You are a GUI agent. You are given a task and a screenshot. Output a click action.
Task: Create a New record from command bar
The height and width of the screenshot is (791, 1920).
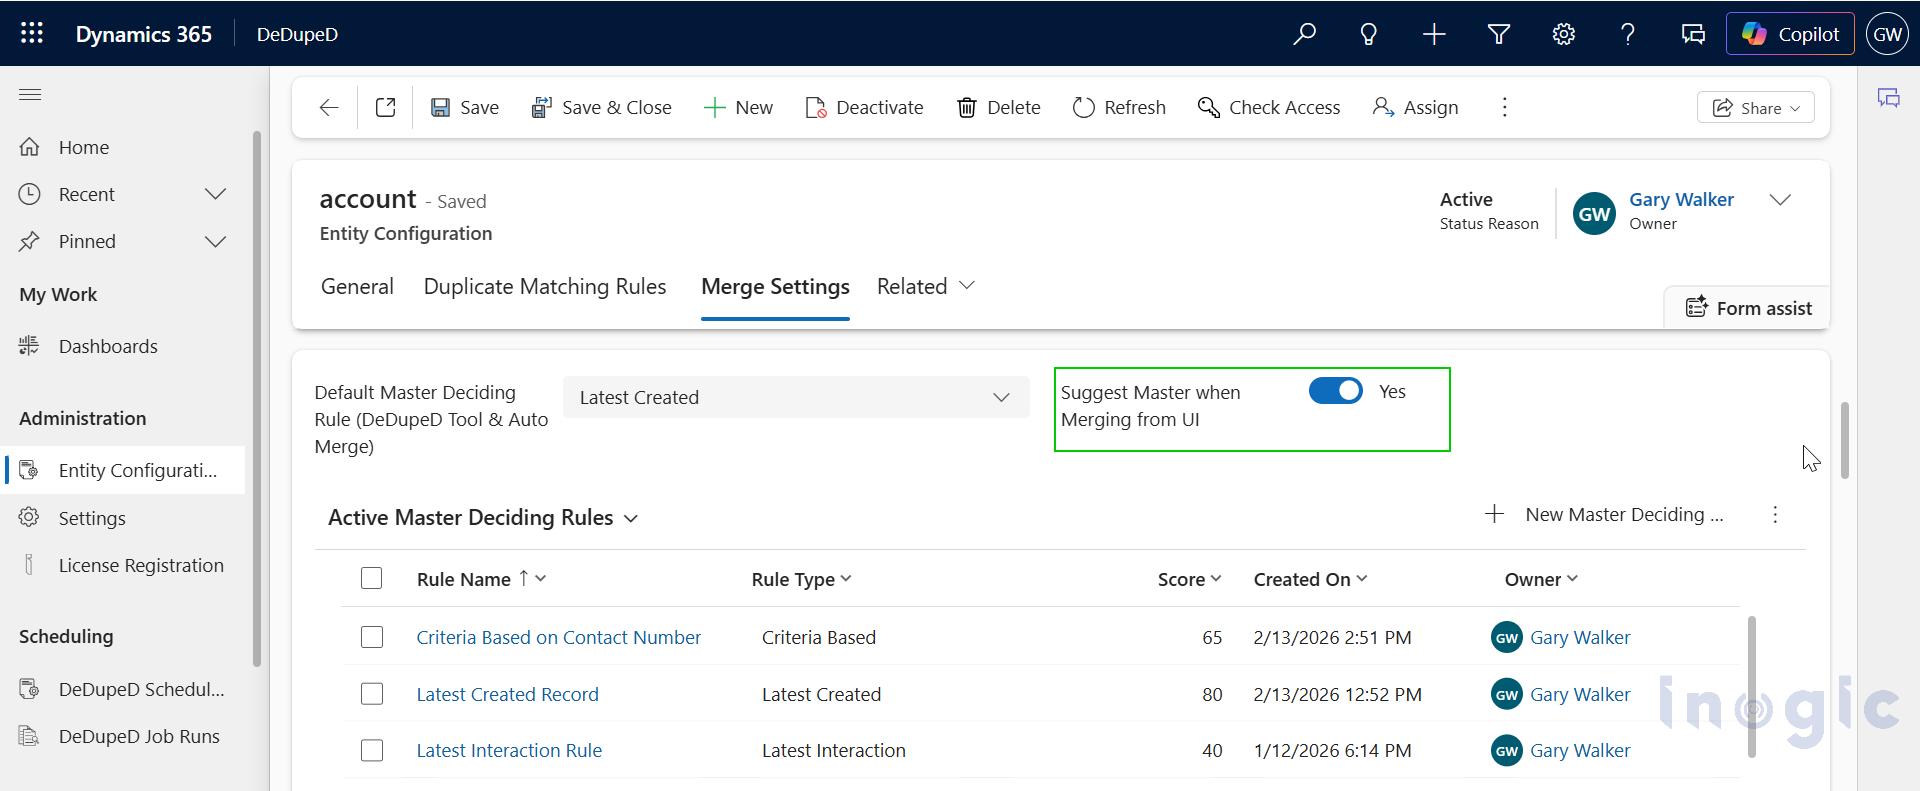pos(738,107)
